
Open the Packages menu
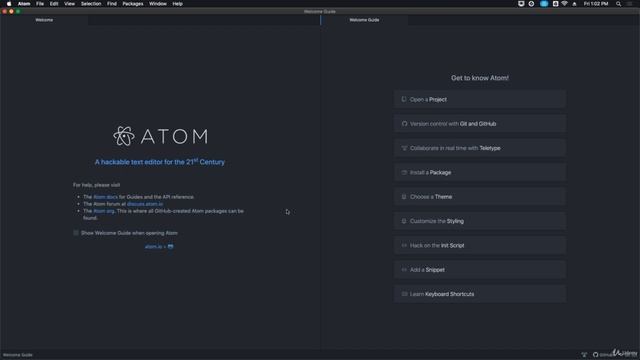click(x=133, y=4)
